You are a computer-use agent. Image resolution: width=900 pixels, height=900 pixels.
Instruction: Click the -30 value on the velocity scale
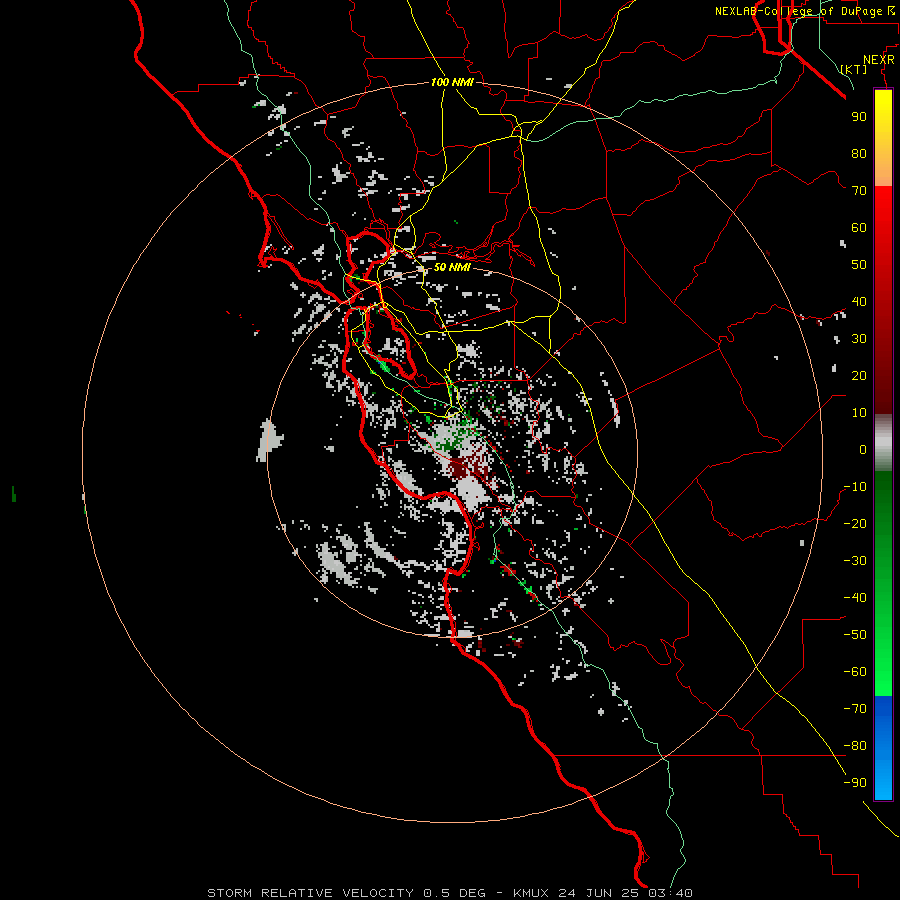pyautogui.click(x=855, y=561)
